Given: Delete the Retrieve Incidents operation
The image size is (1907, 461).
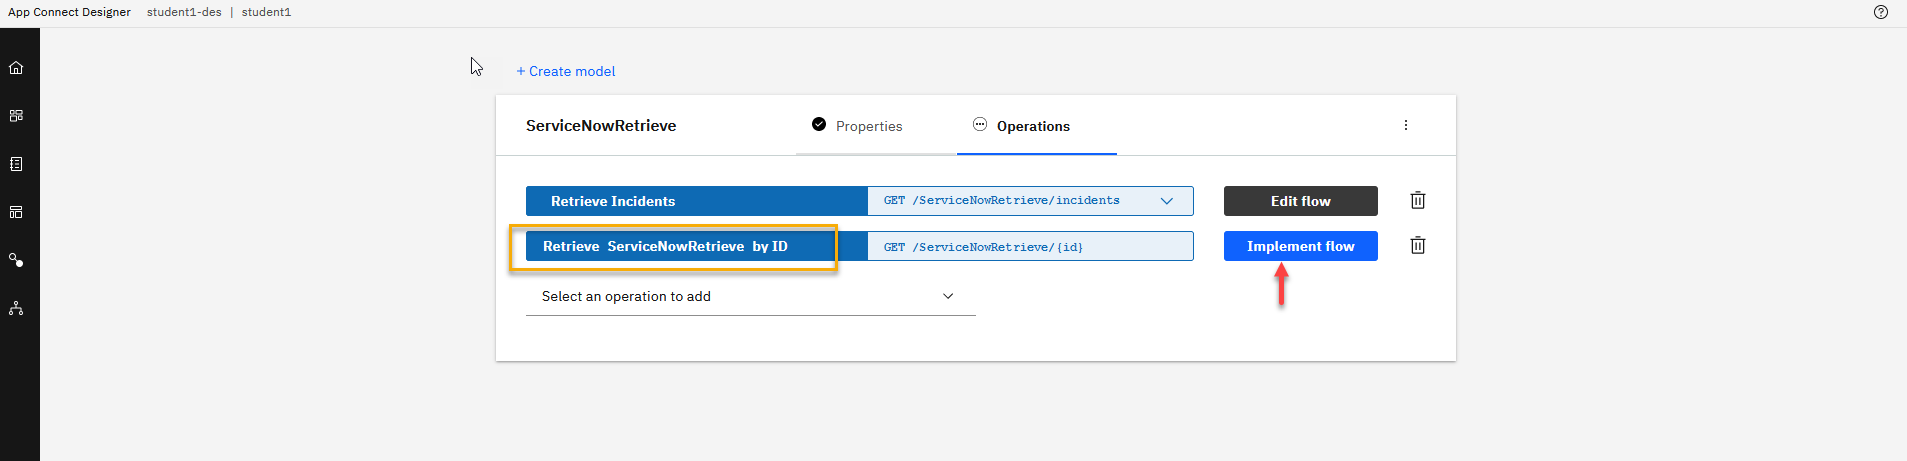Looking at the screenshot, I should coord(1417,201).
